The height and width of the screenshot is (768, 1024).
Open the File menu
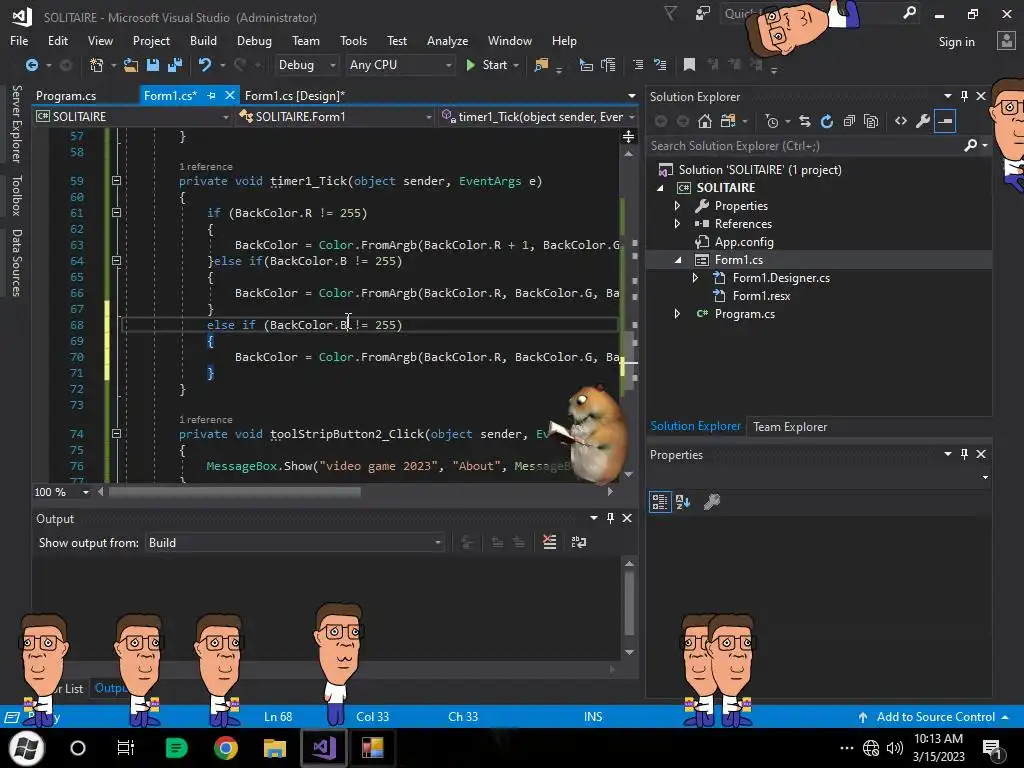click(19, 40)
